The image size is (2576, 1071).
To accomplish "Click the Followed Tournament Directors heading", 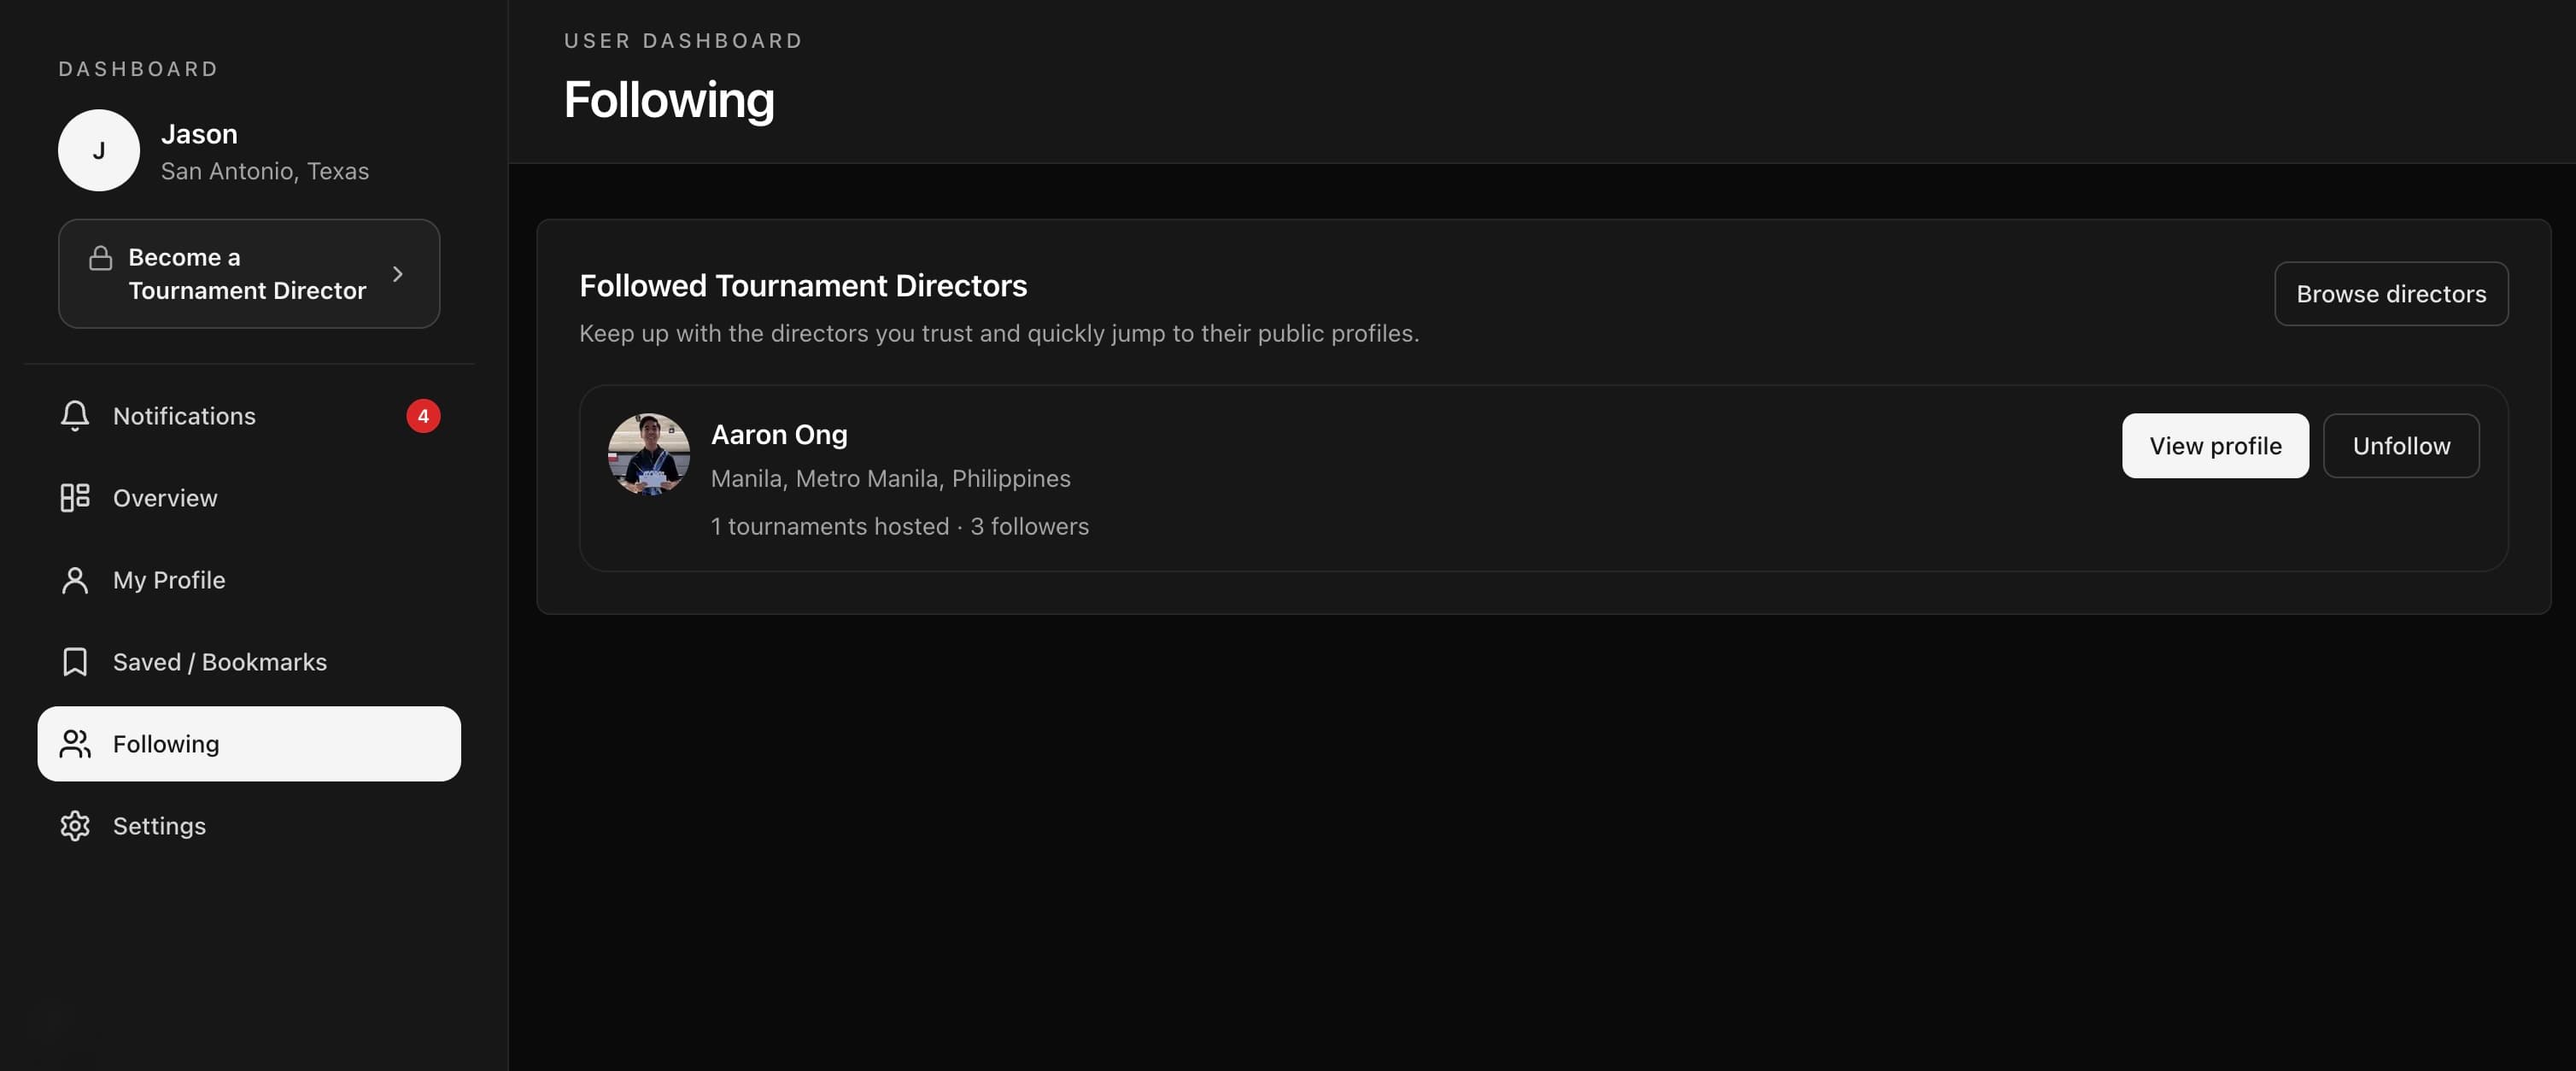I will pos(803,286).
